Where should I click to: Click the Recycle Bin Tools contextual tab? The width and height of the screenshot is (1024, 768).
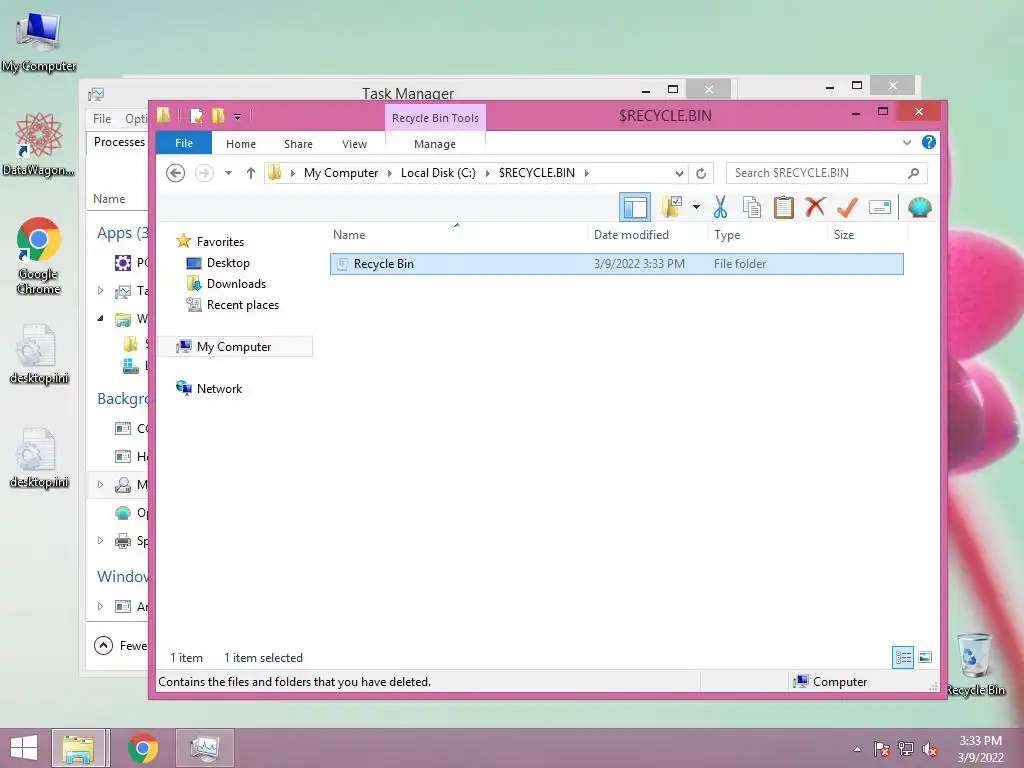pyautogui.click(x=435, y=118)
